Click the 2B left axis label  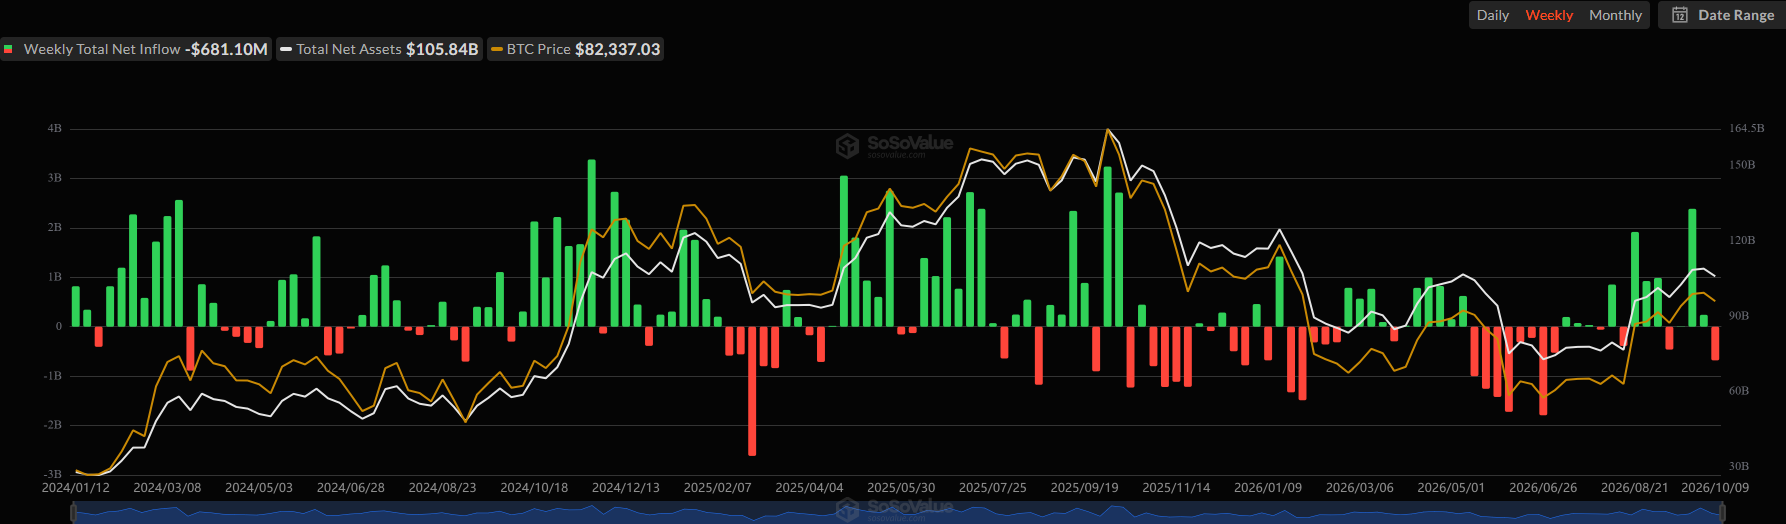pyautogui.click(x=54, y=228)
